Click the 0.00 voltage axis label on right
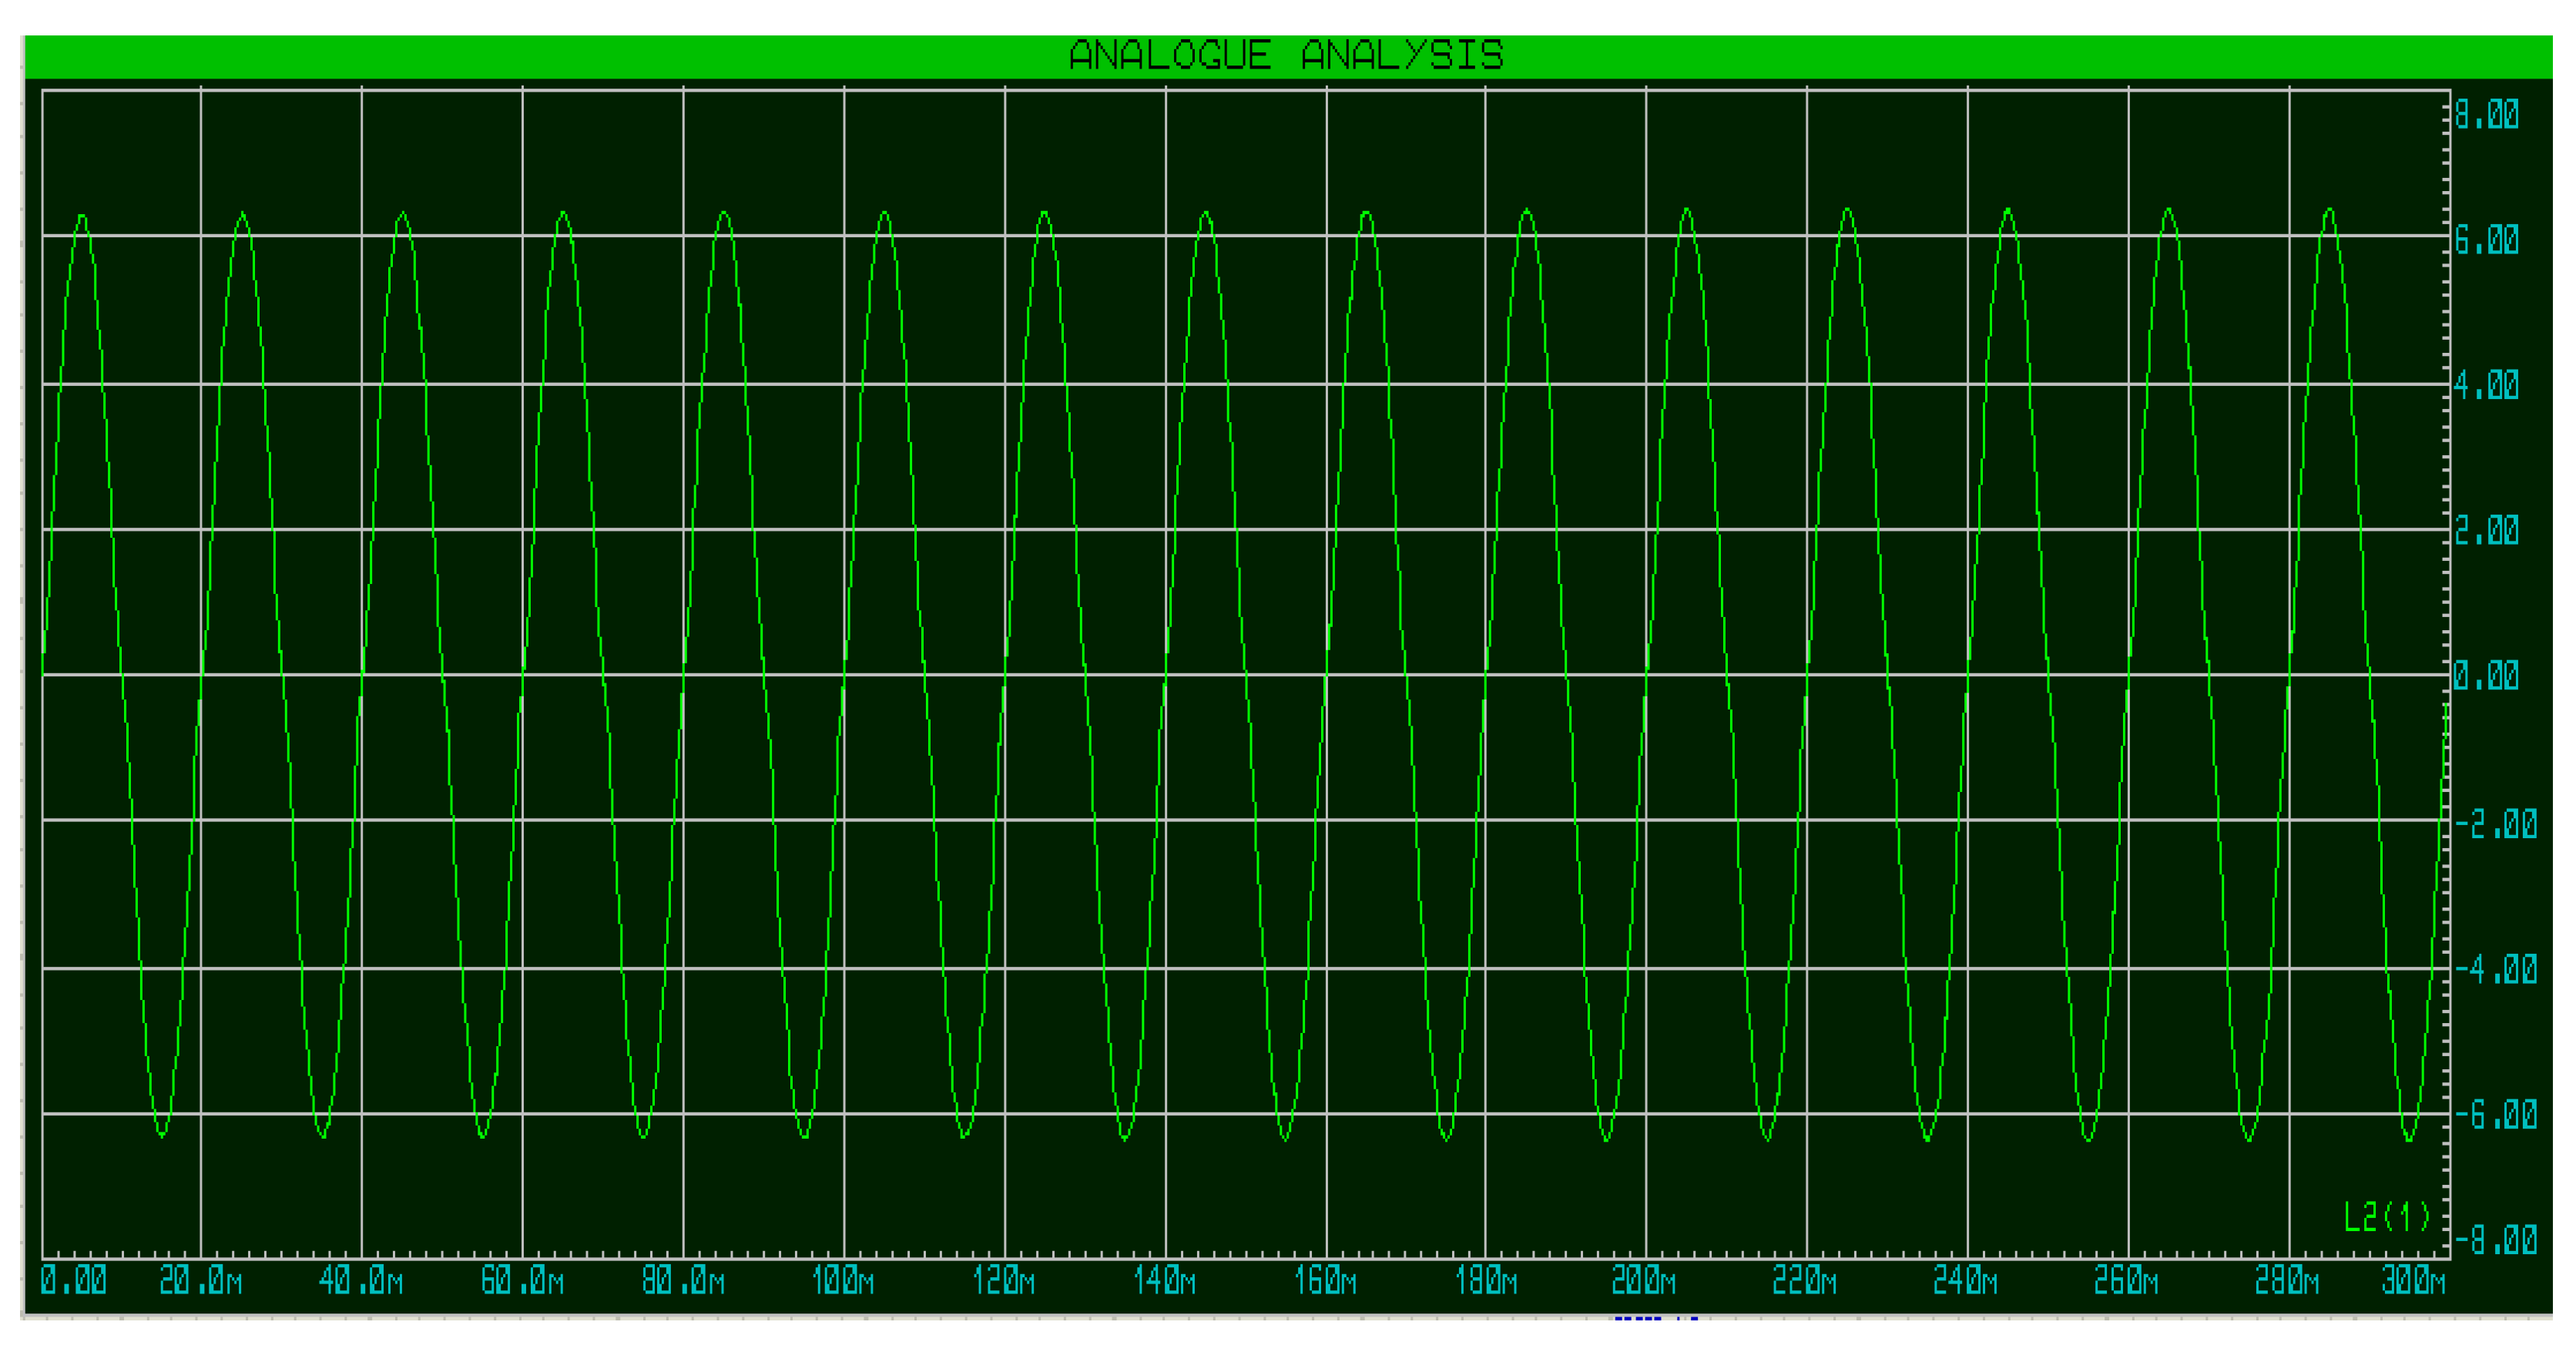The height and width of the screenshot is (1352, 2576). coord(2486,676)
